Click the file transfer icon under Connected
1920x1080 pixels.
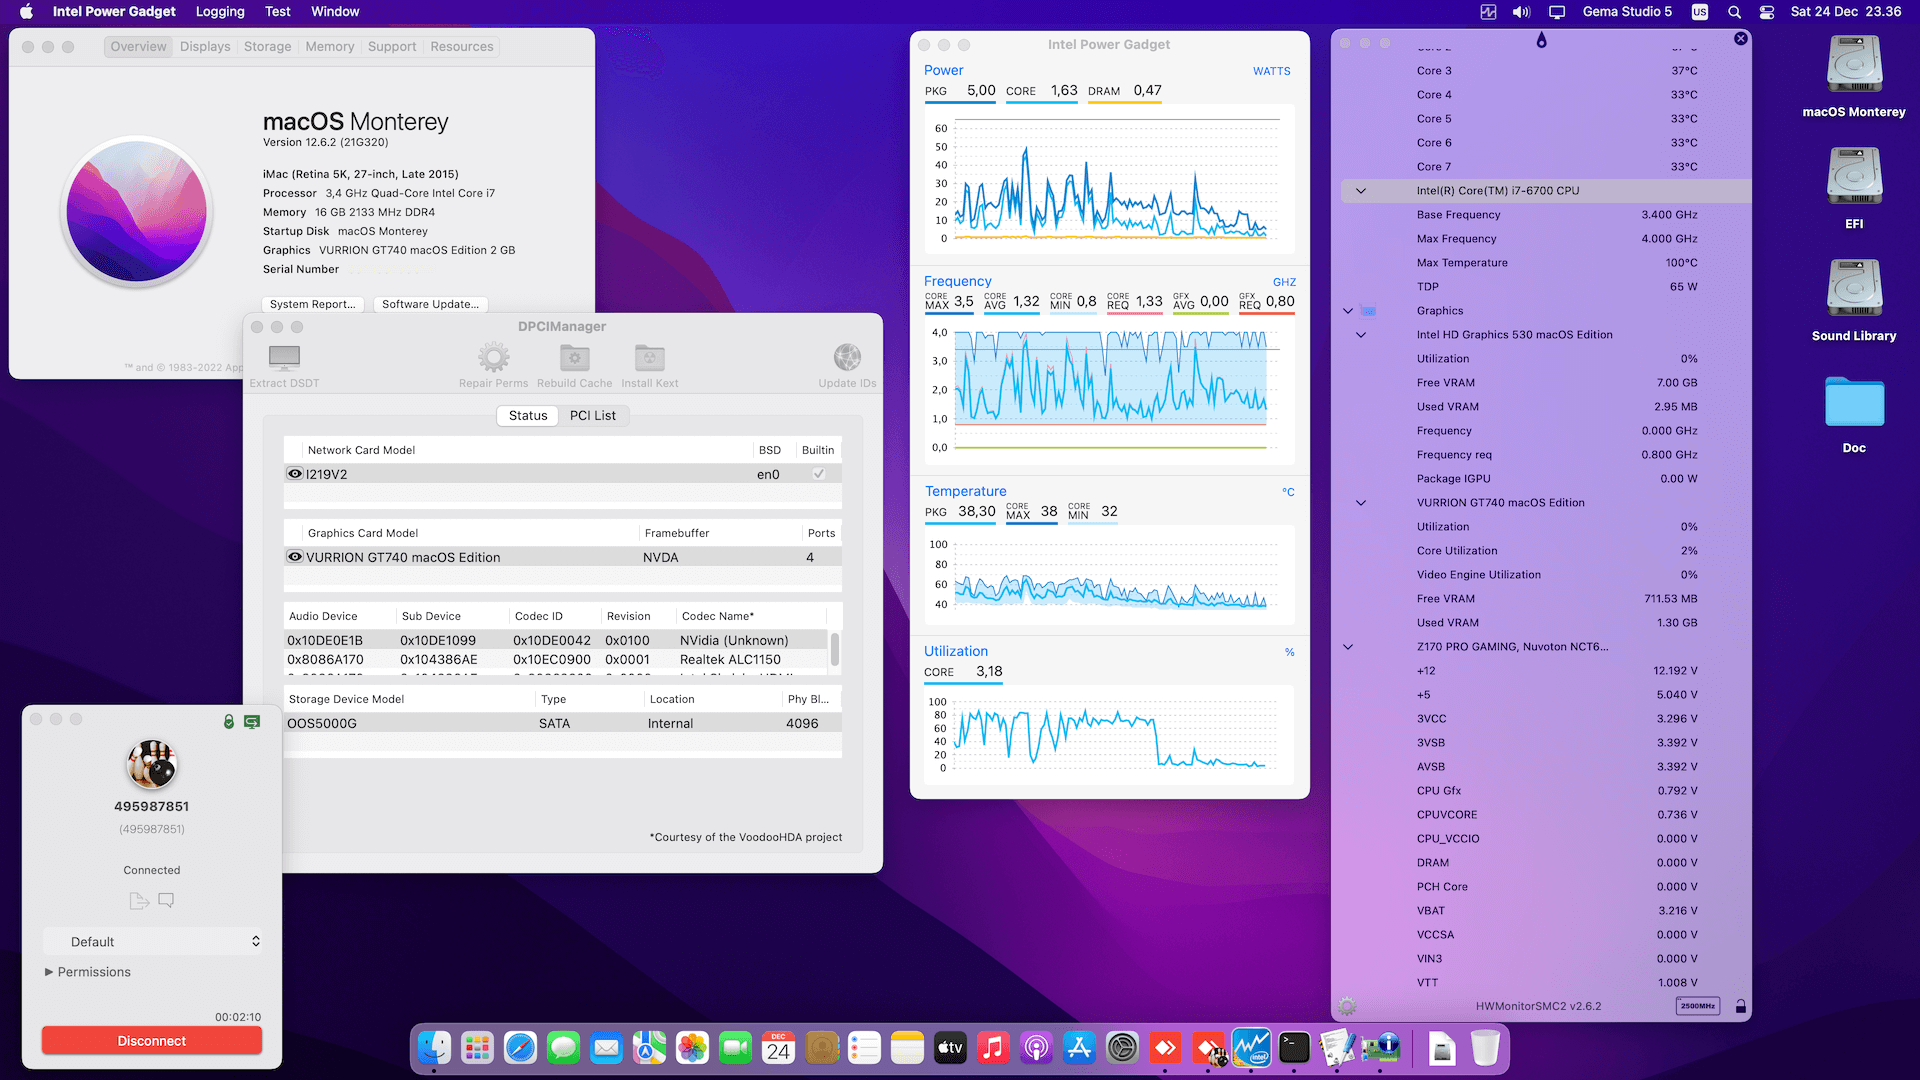tap(139, 901)
